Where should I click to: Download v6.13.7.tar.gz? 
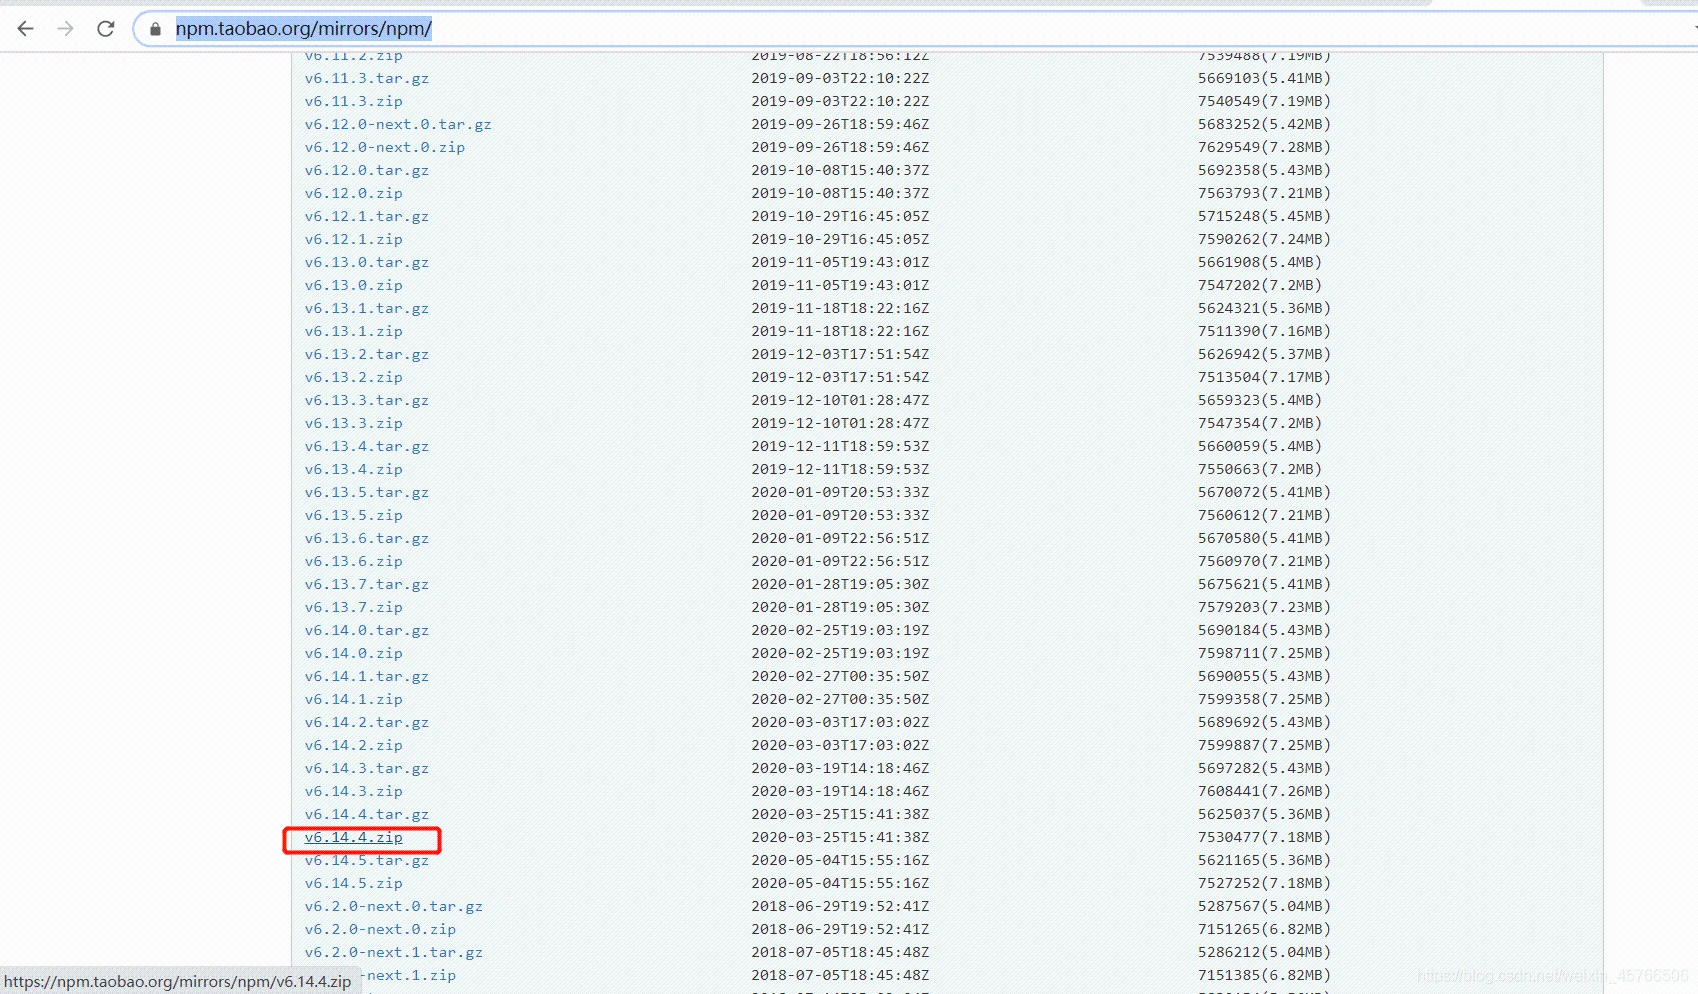[x=367, y=585]
